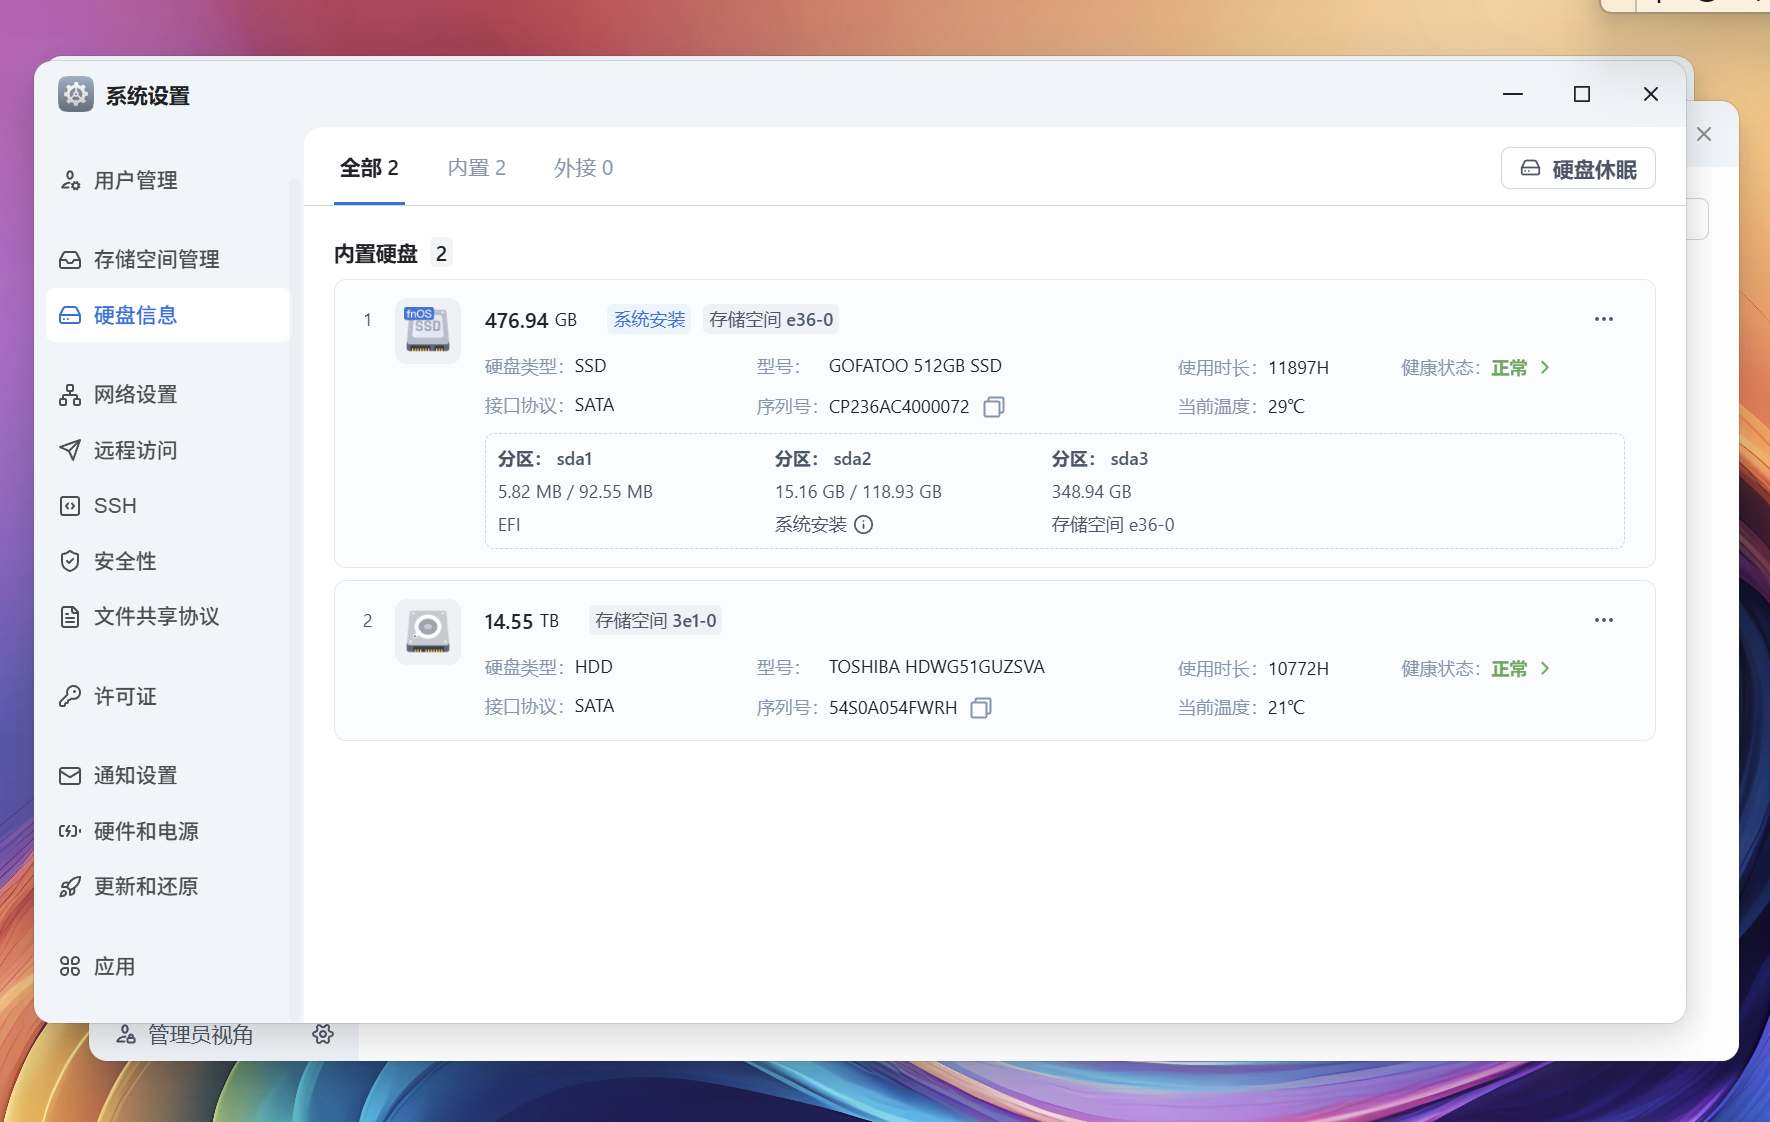1770x1122 pixels.
Task: Open 存储空间管理 in the sidebar
Action: click(156, 260)
